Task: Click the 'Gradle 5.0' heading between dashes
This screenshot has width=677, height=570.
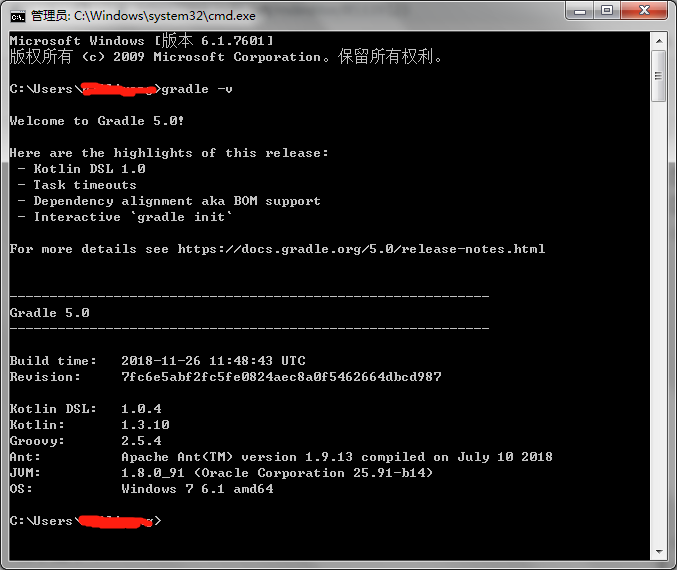Action: [50, 313]
